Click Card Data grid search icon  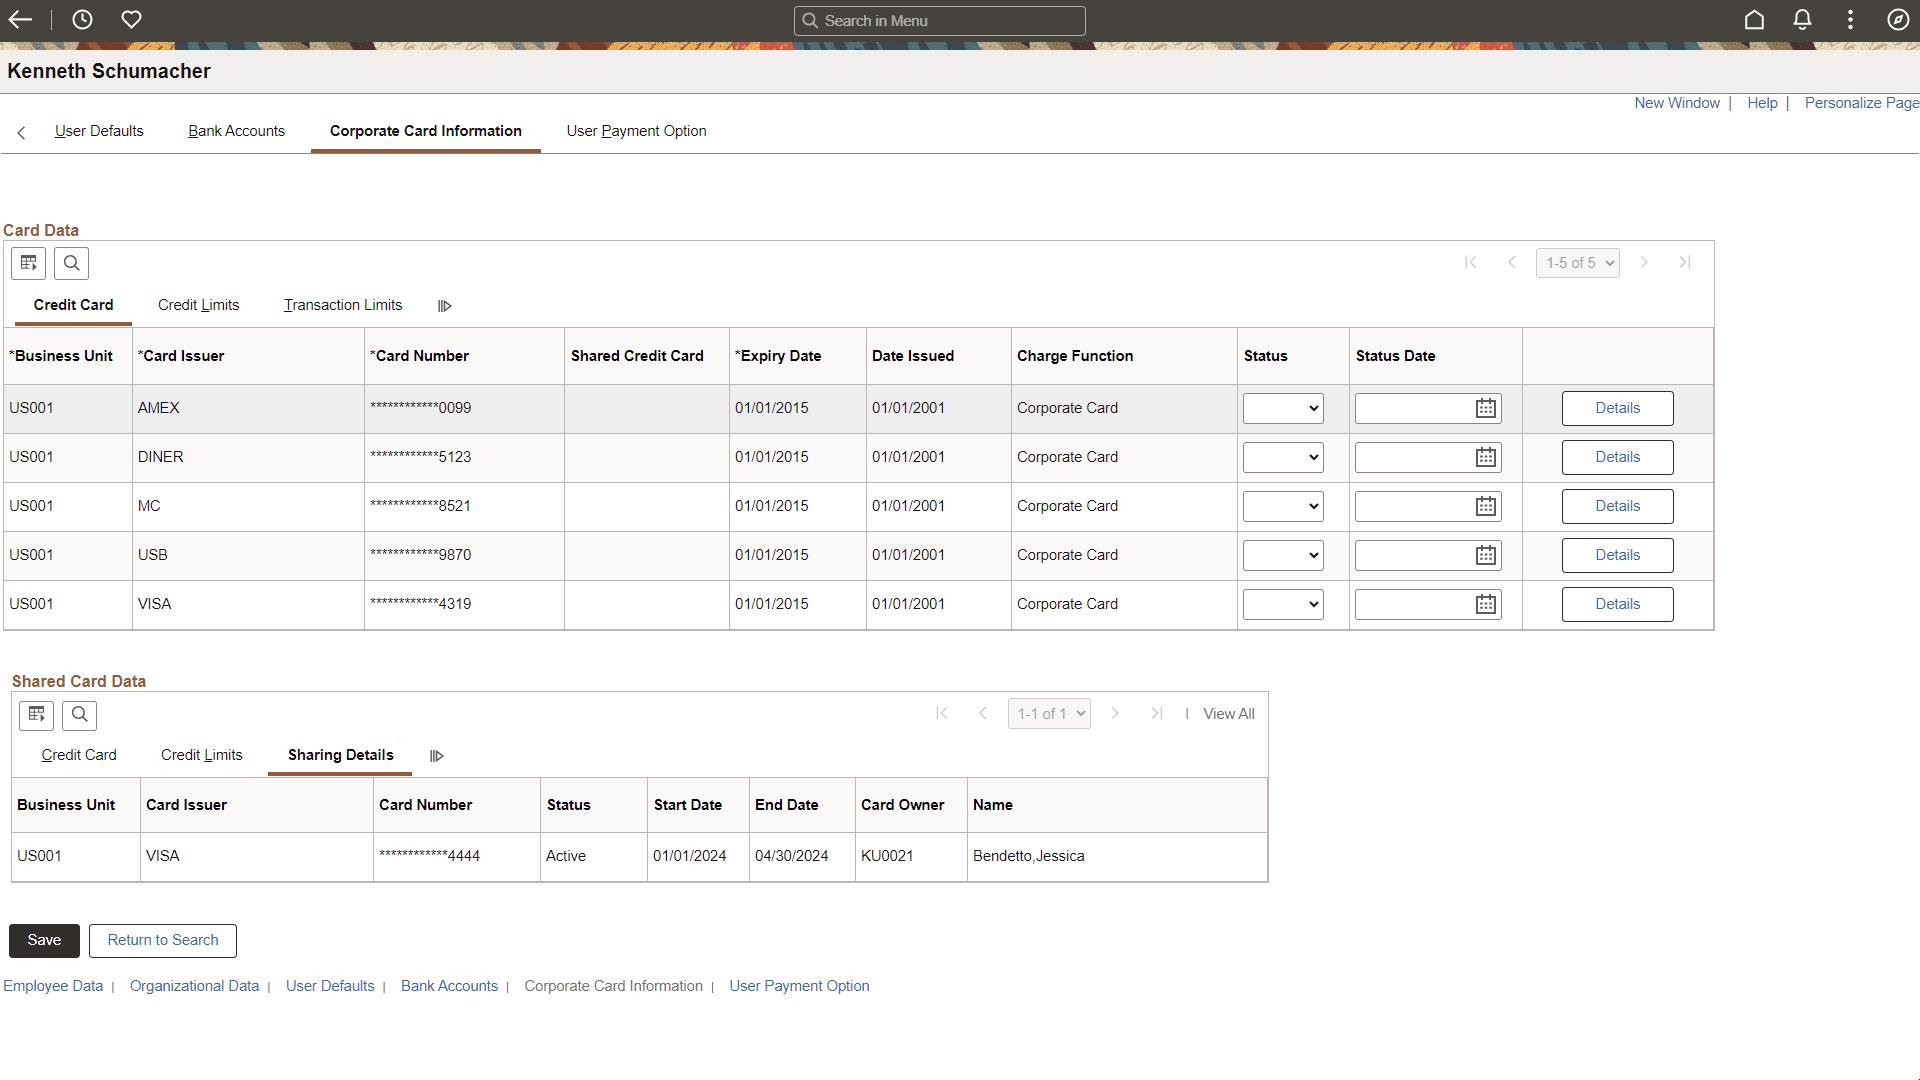(71, 263)
